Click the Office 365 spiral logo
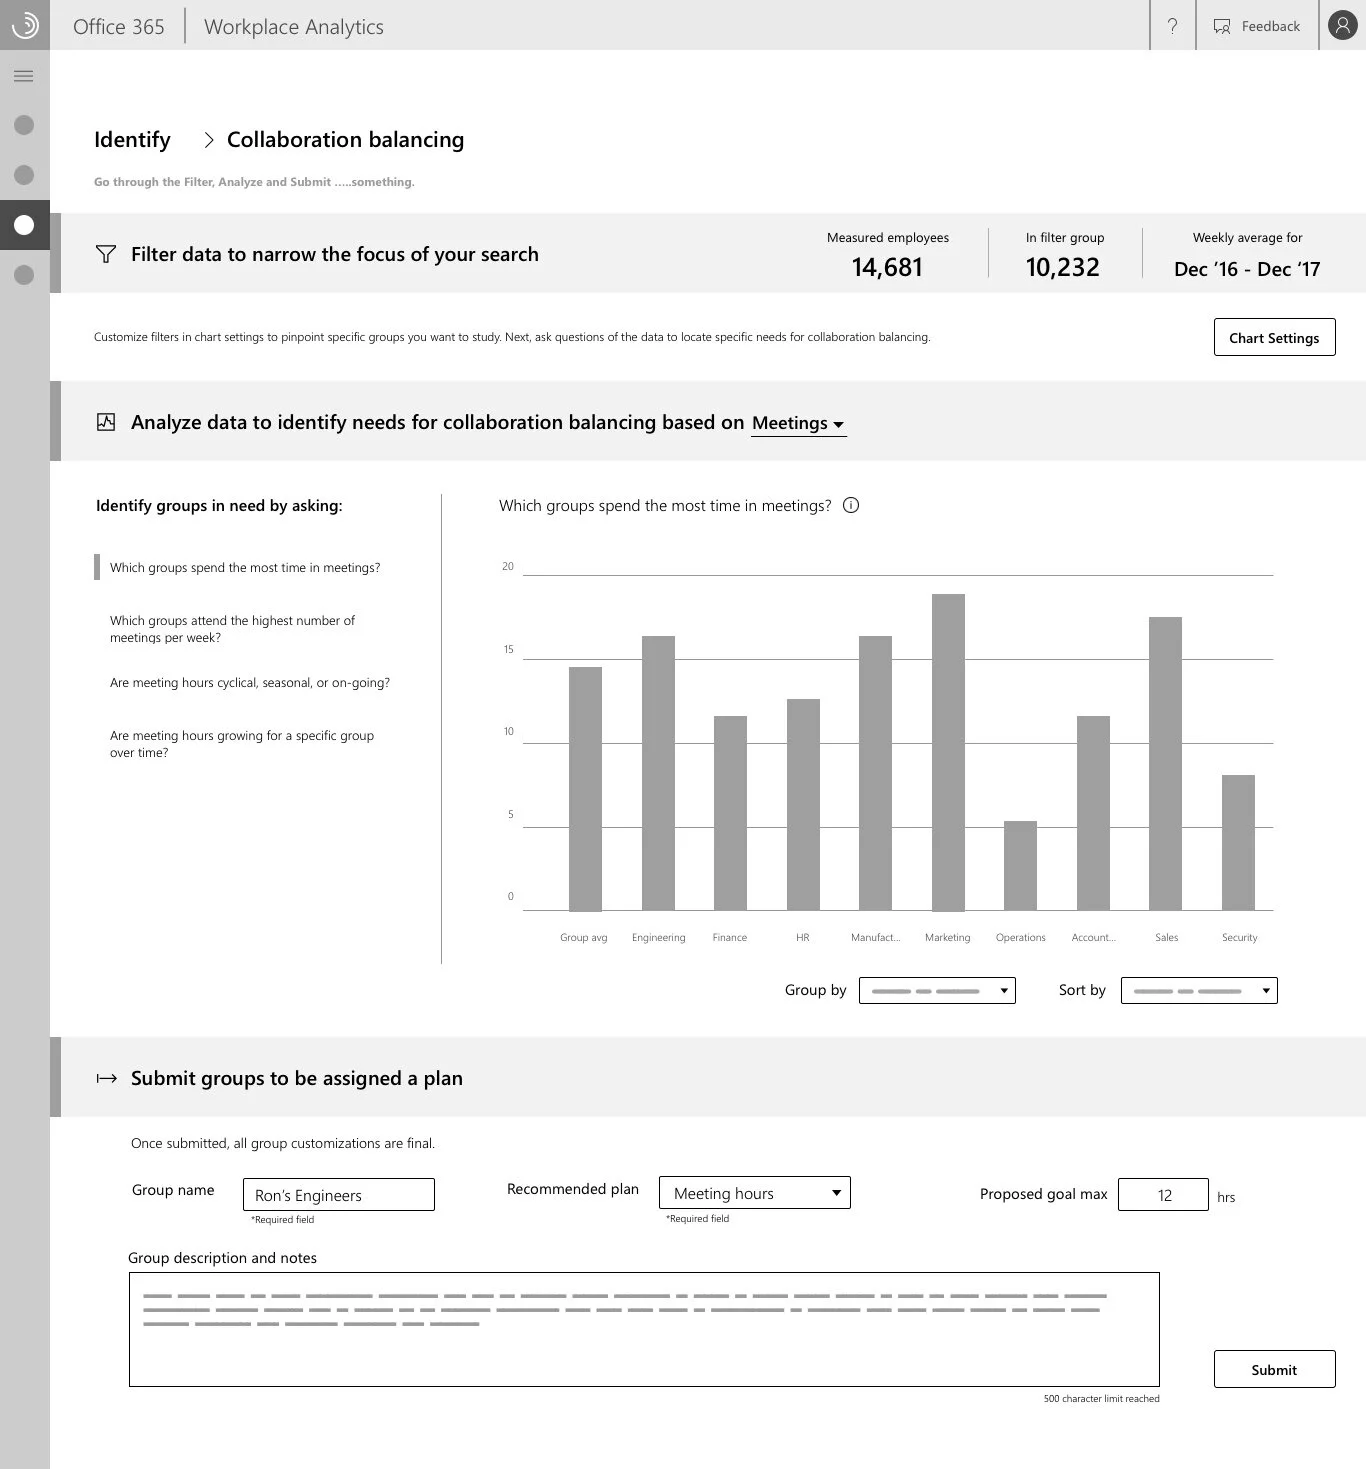Image resolution: width=1366 pixels, height=1469 pixels. [24, 25]
